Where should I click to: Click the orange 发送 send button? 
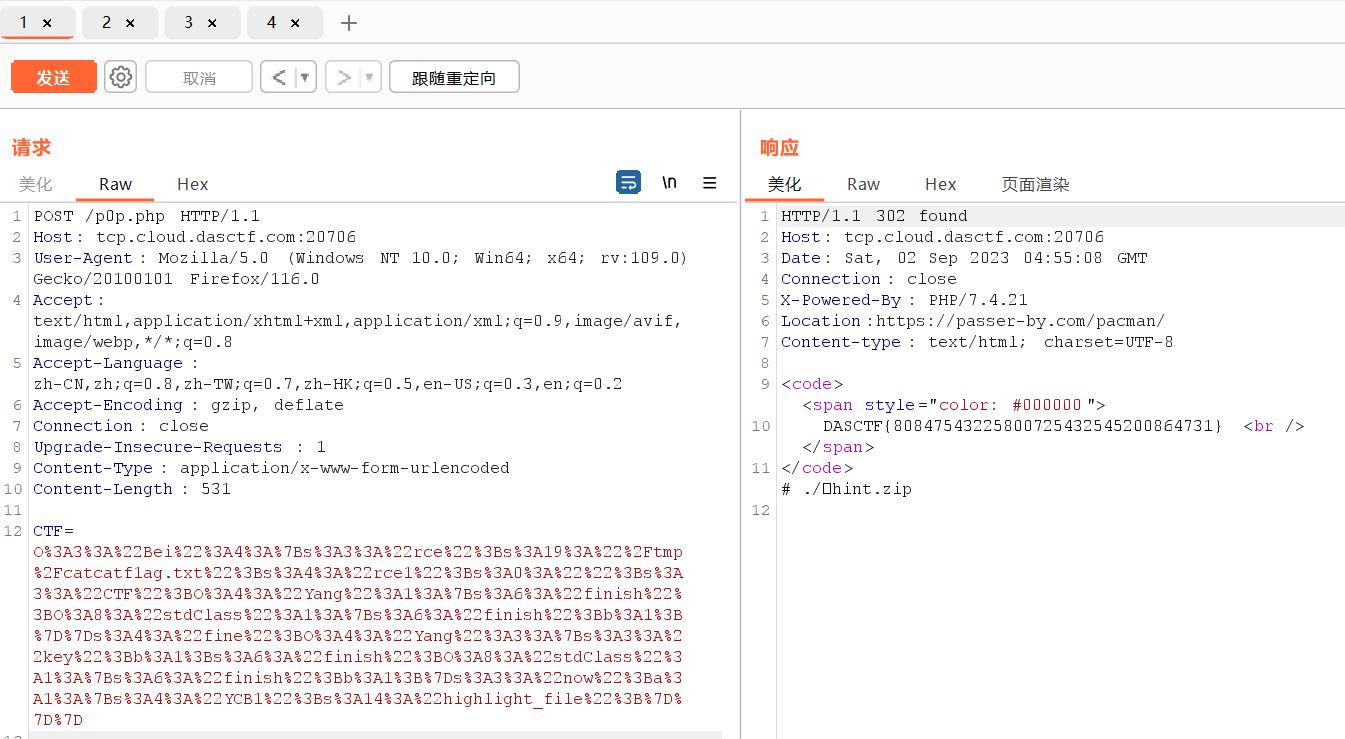[x=54, y=77]
